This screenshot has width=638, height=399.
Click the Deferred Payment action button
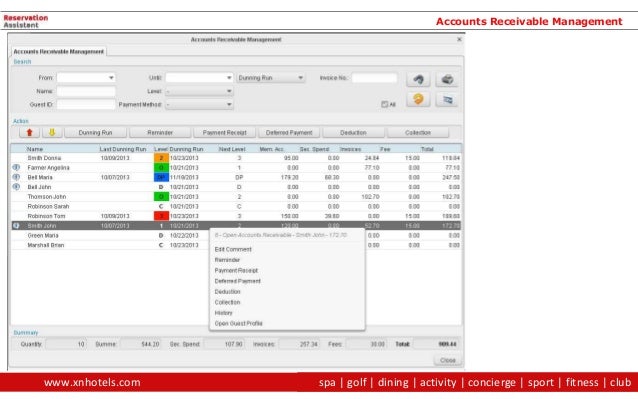coord(289,133)
